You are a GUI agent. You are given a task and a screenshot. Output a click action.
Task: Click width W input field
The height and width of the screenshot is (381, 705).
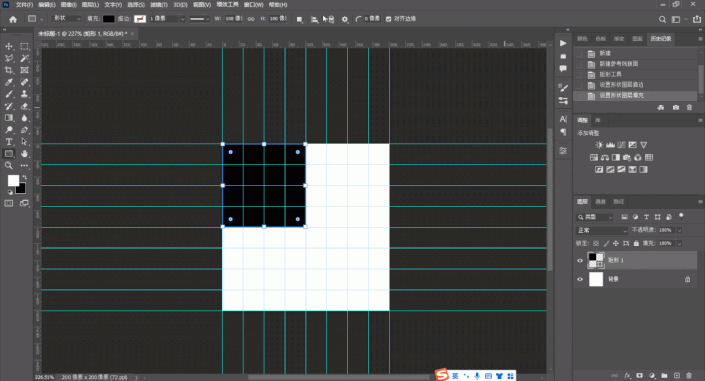pos(233,19)
